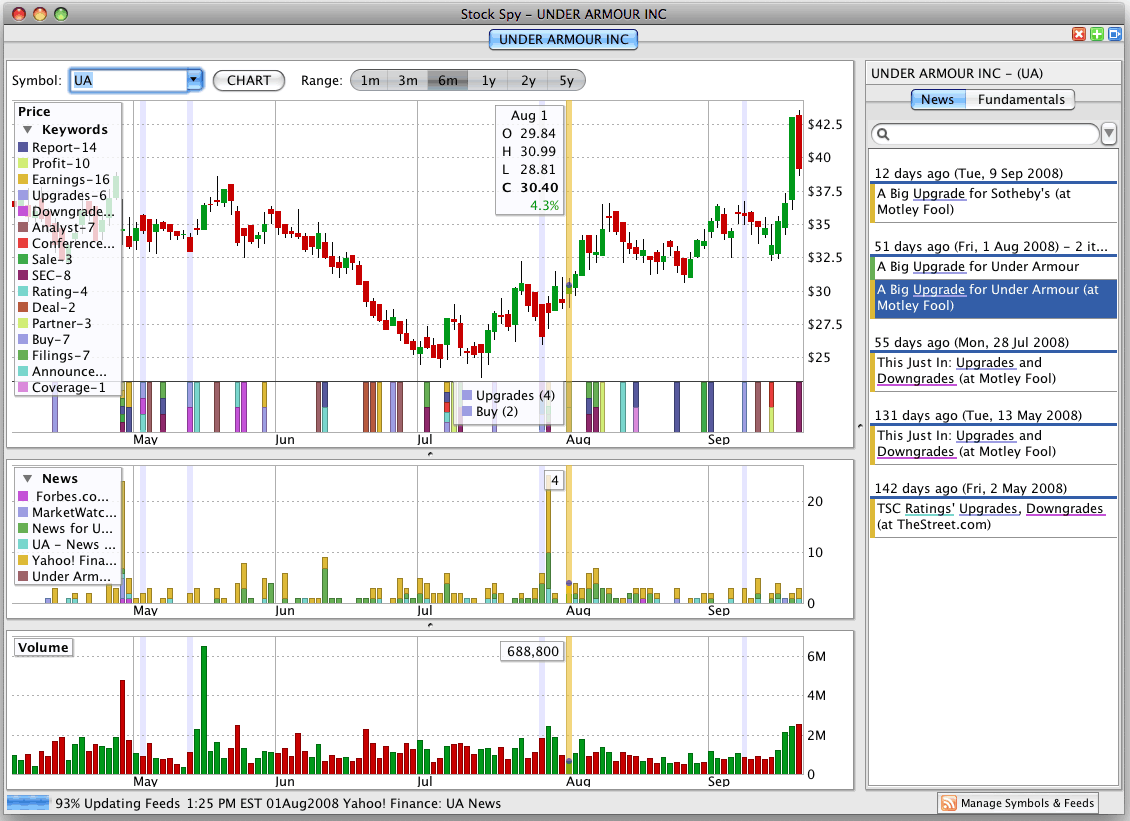Viewport: 1130px width, 821px height.
Task: Collapse the Keywords legend disclosure triangle
Action: 27,130
